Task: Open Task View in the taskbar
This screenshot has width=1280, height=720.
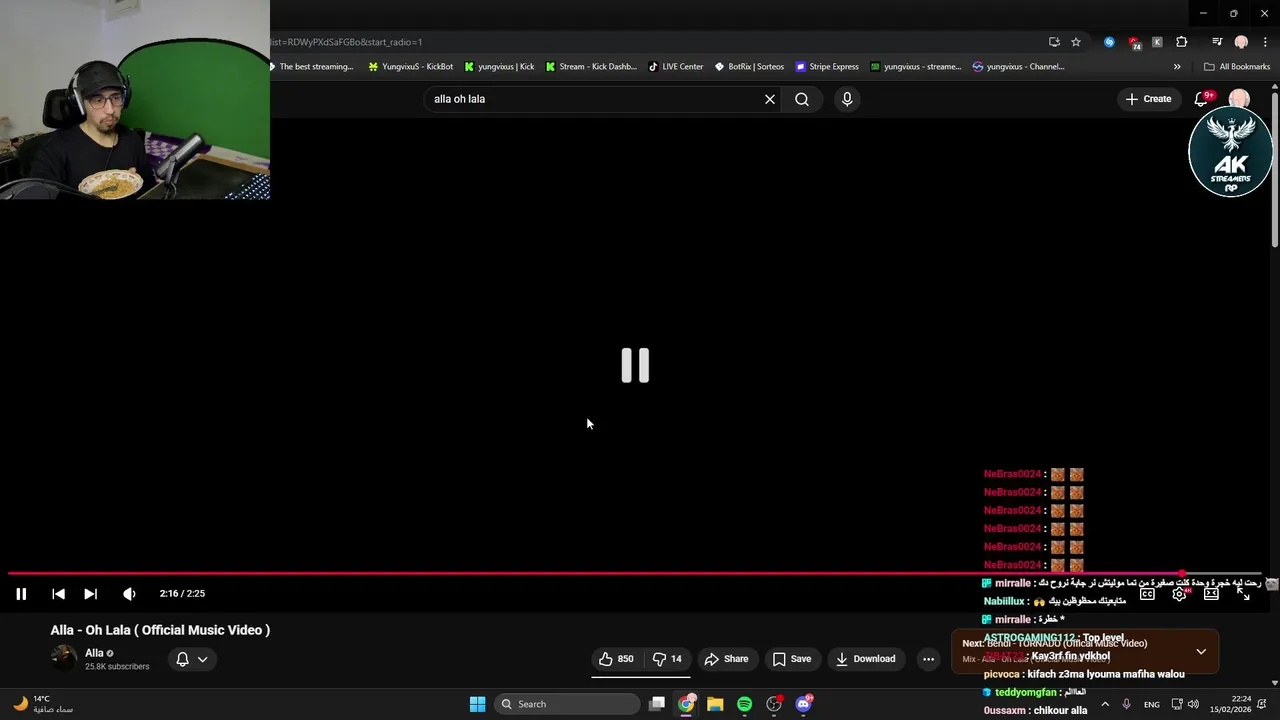Action: (x=657, y=704)
